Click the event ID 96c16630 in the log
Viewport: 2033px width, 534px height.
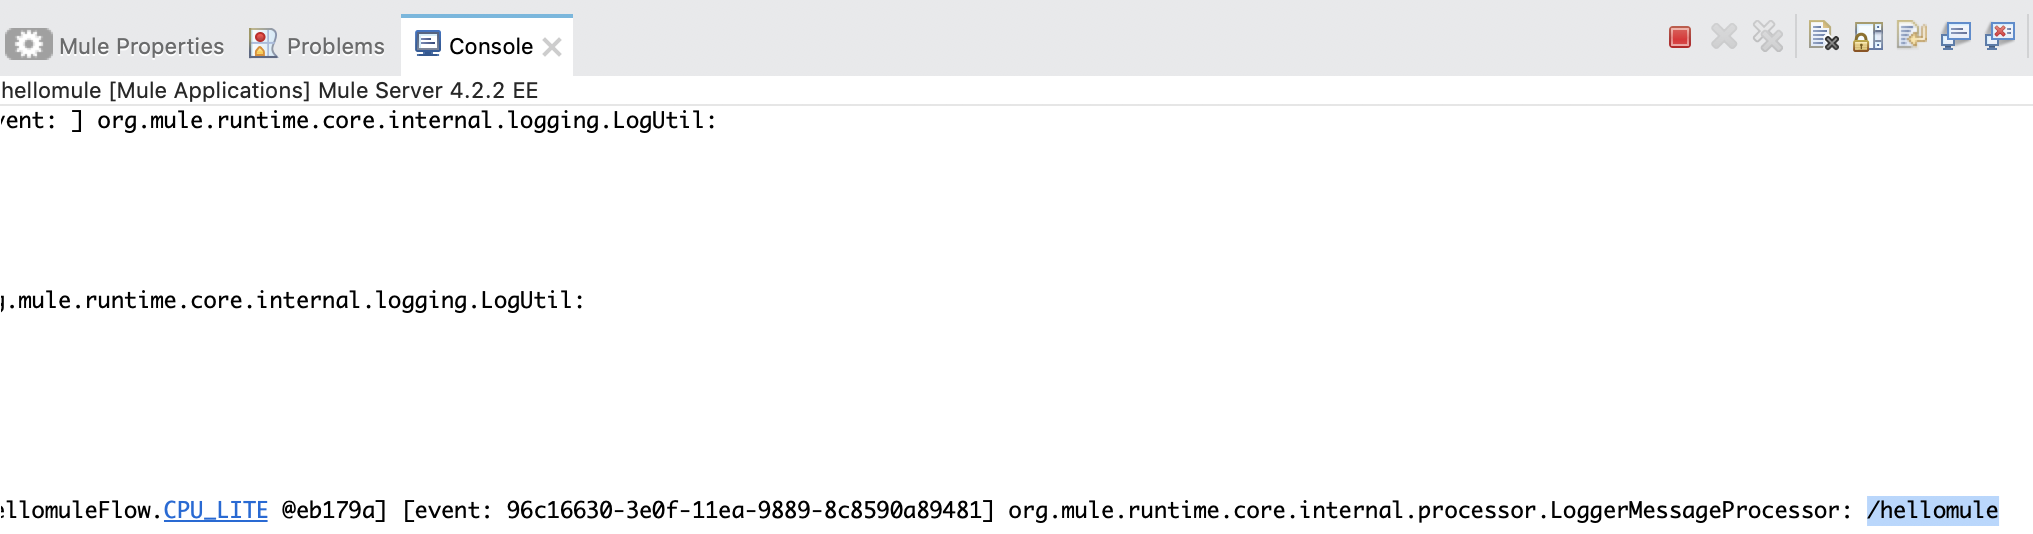(743, 510)
